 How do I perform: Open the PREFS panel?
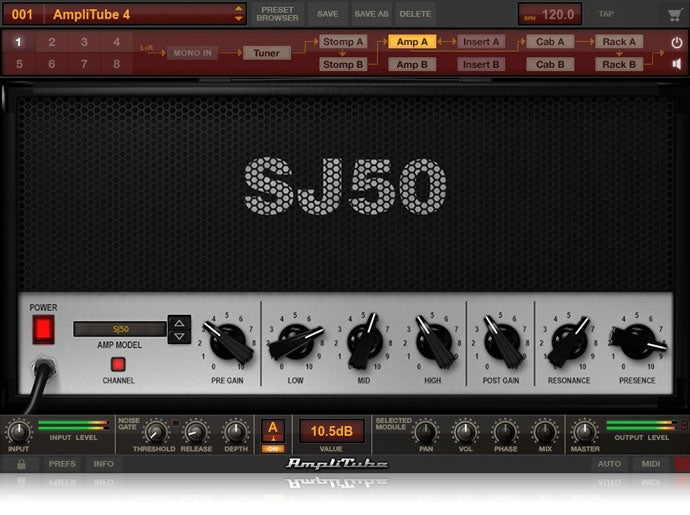coord(62,464)
